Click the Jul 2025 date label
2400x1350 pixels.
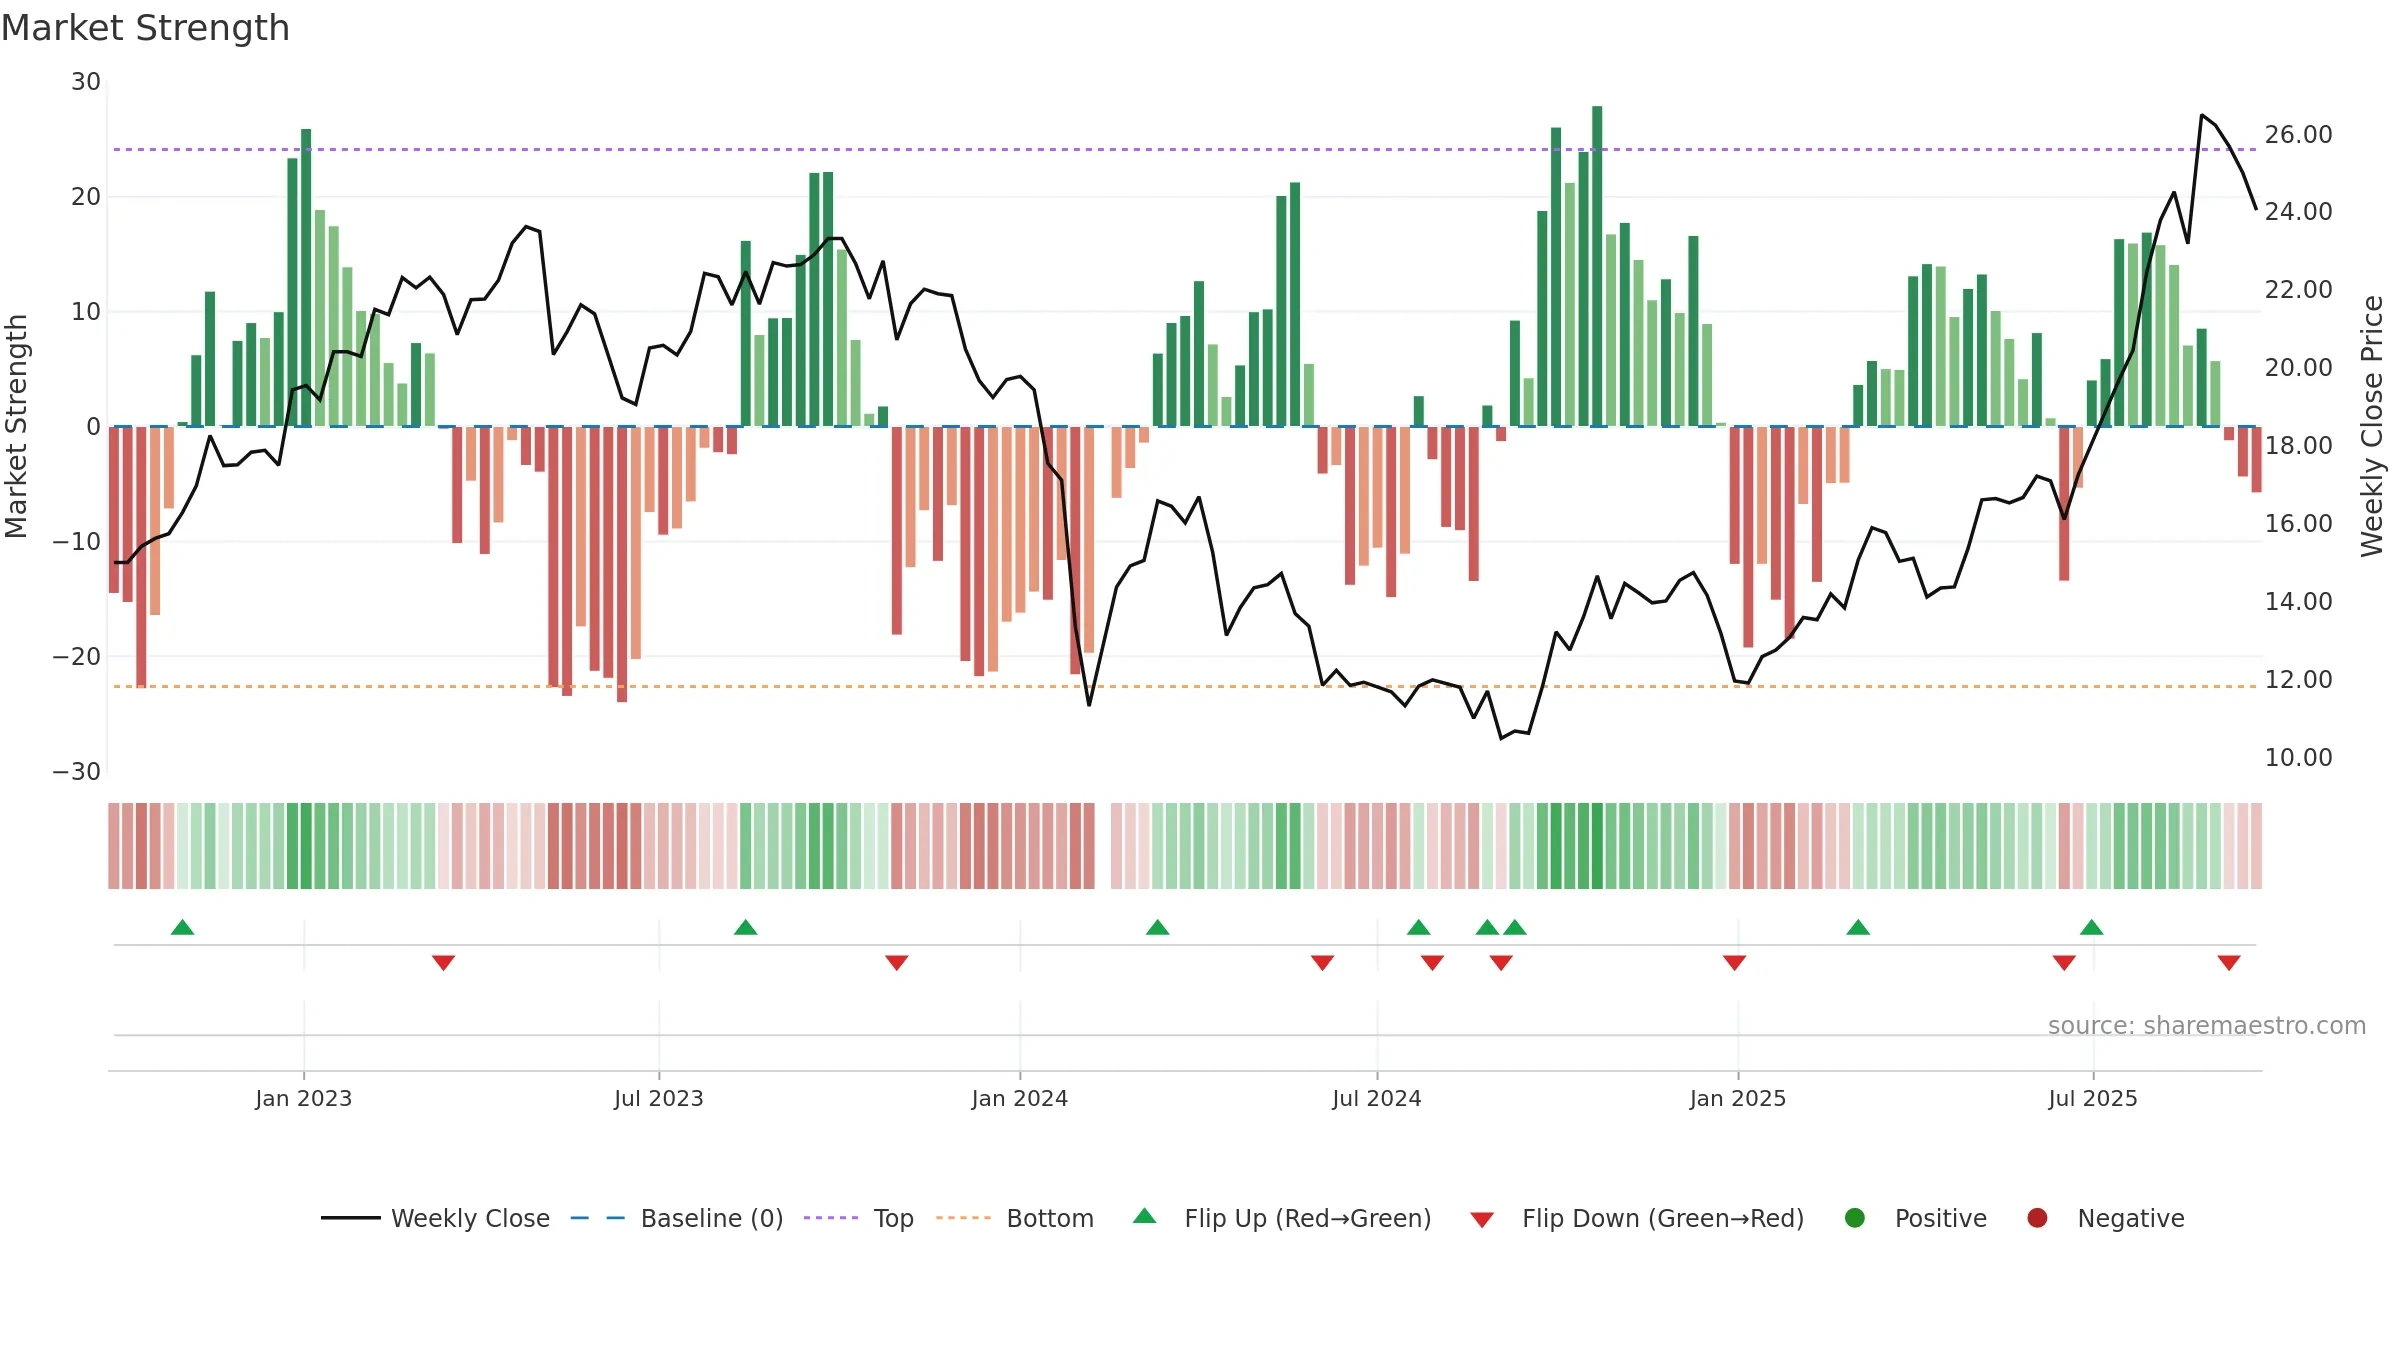2093,1099
